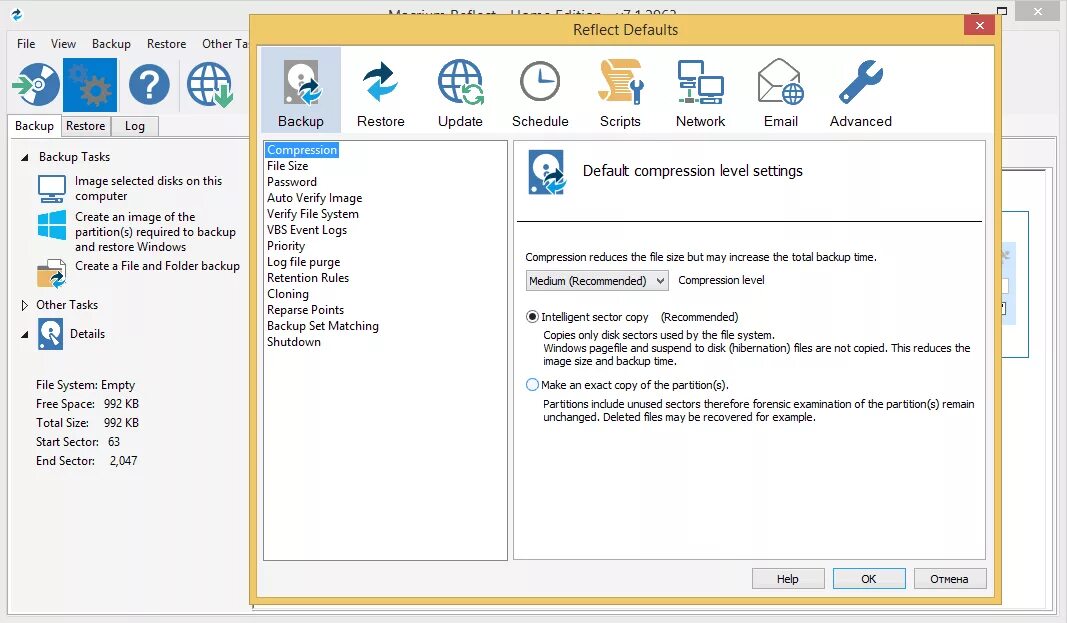Screen dimensions: 1067x623
Task: Click the Help button
Action: pyautogui.click(x=788, y=579)
